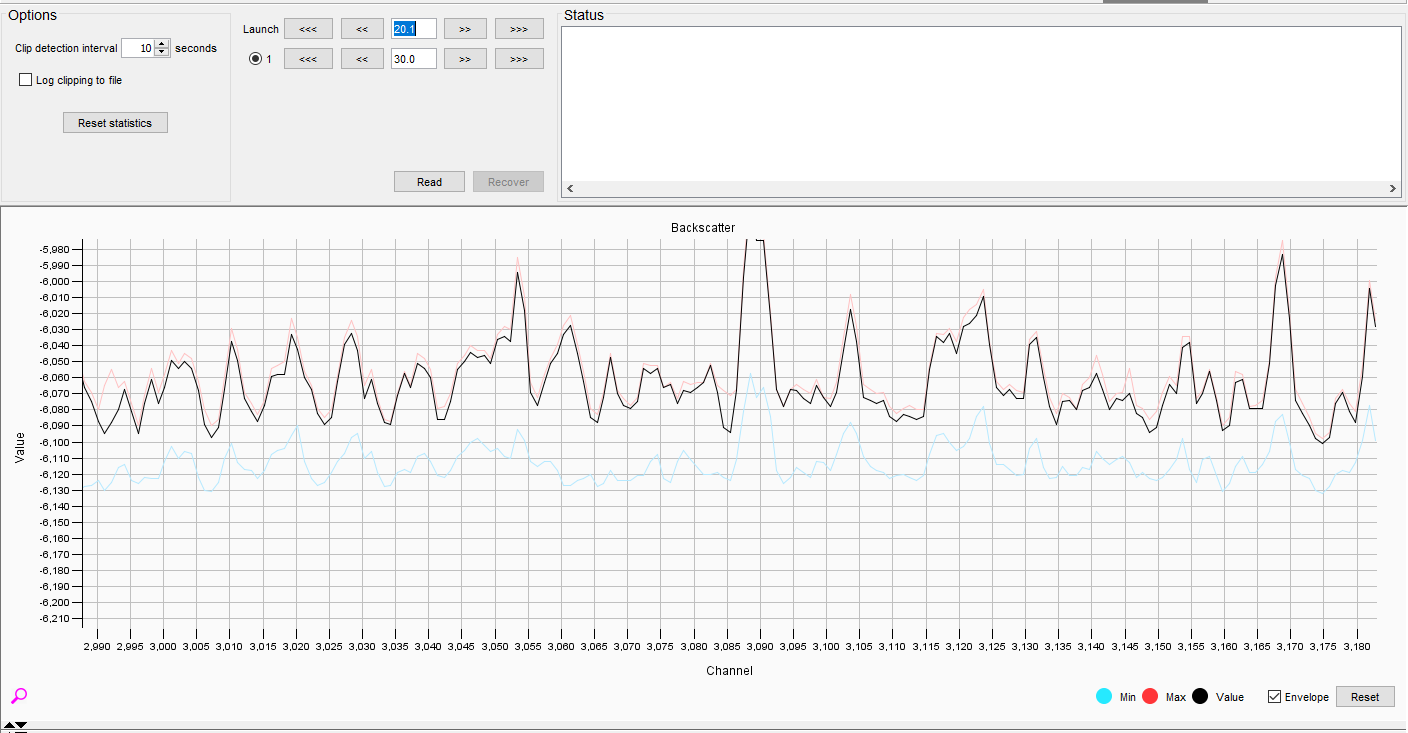
Task: Select radio button 1
Action: pyautogui.click(x=255, y=59)
